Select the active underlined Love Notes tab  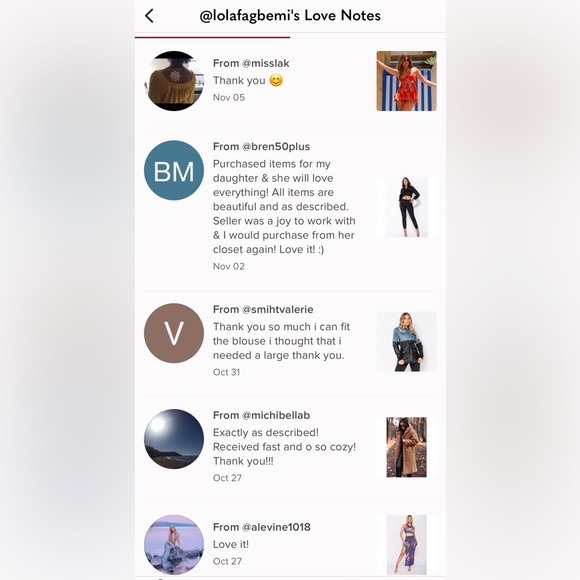click(x=213, y=36)
